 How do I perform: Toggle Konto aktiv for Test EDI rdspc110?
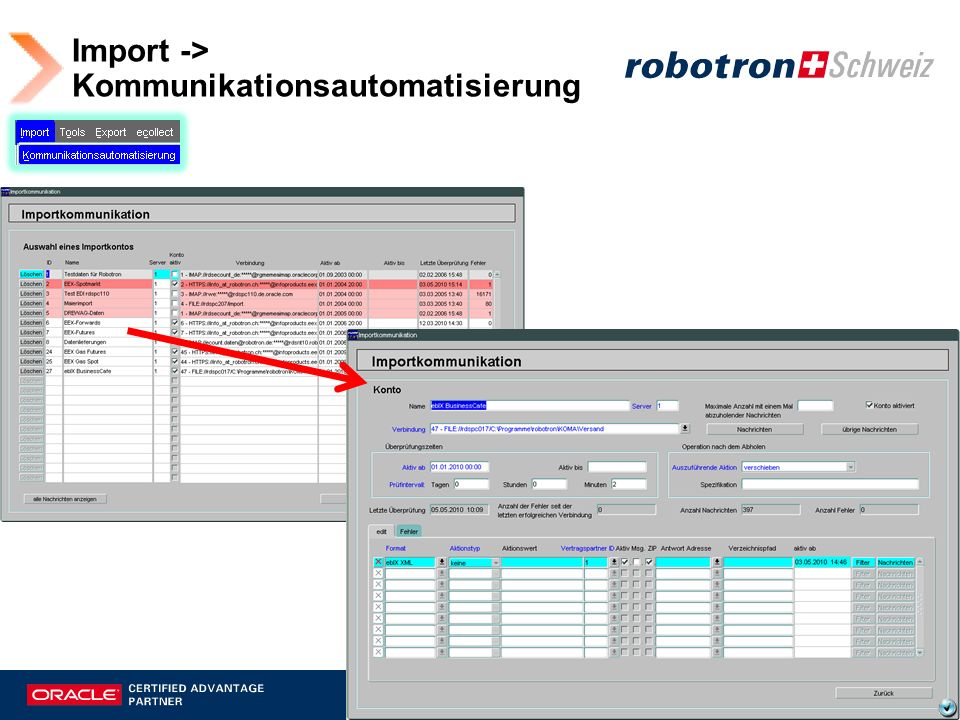coord(175,294)
